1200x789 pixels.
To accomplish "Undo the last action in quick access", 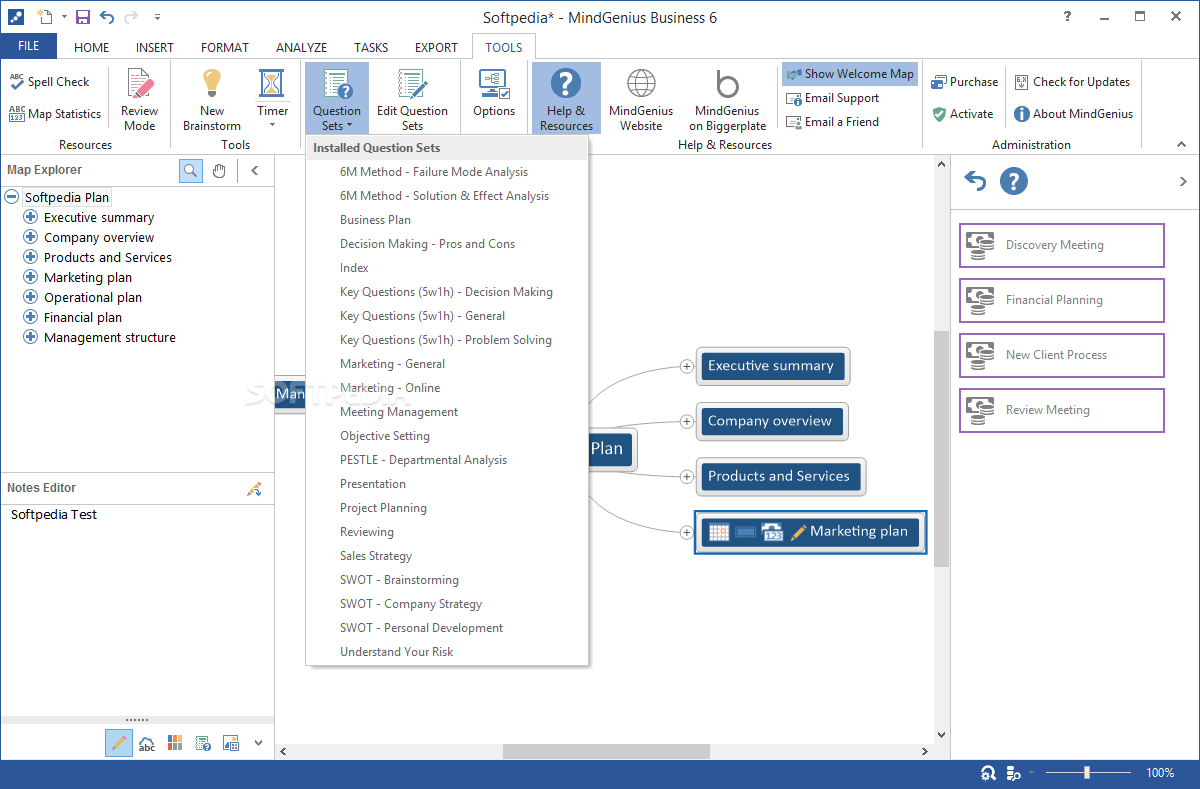I will [x=107, y=17].
